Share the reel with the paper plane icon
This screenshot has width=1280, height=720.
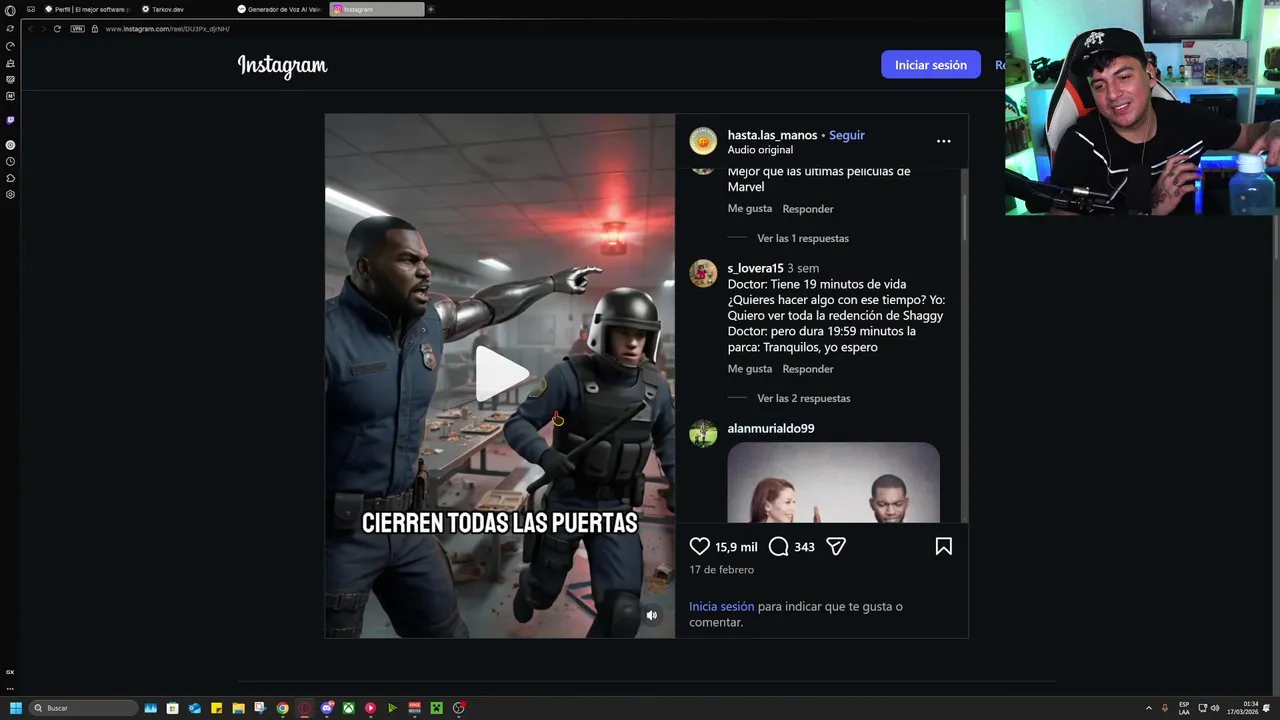coord(836,546)
